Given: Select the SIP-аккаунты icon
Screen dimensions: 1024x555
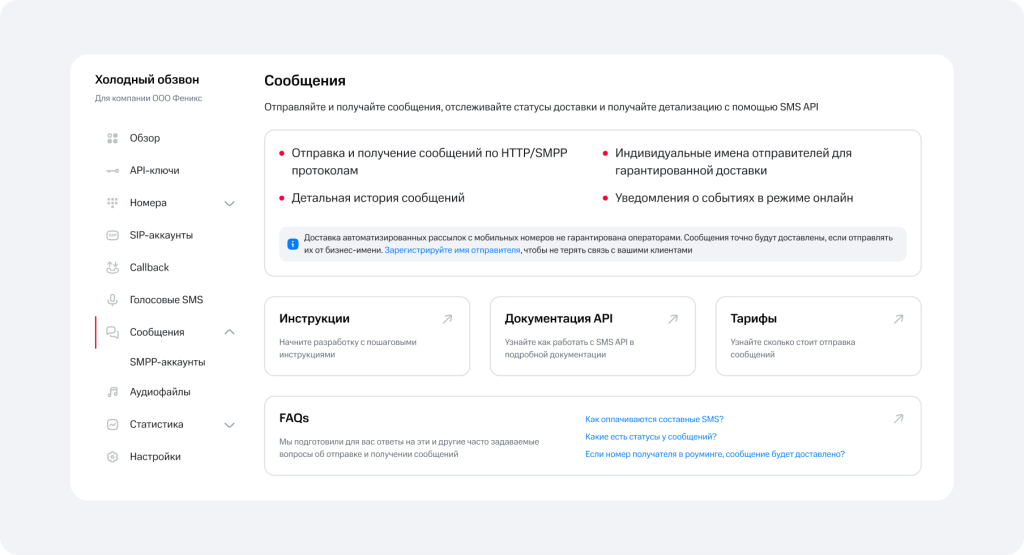Looking at the screenshot, I should pyautogui.click(x=112, y=235).
